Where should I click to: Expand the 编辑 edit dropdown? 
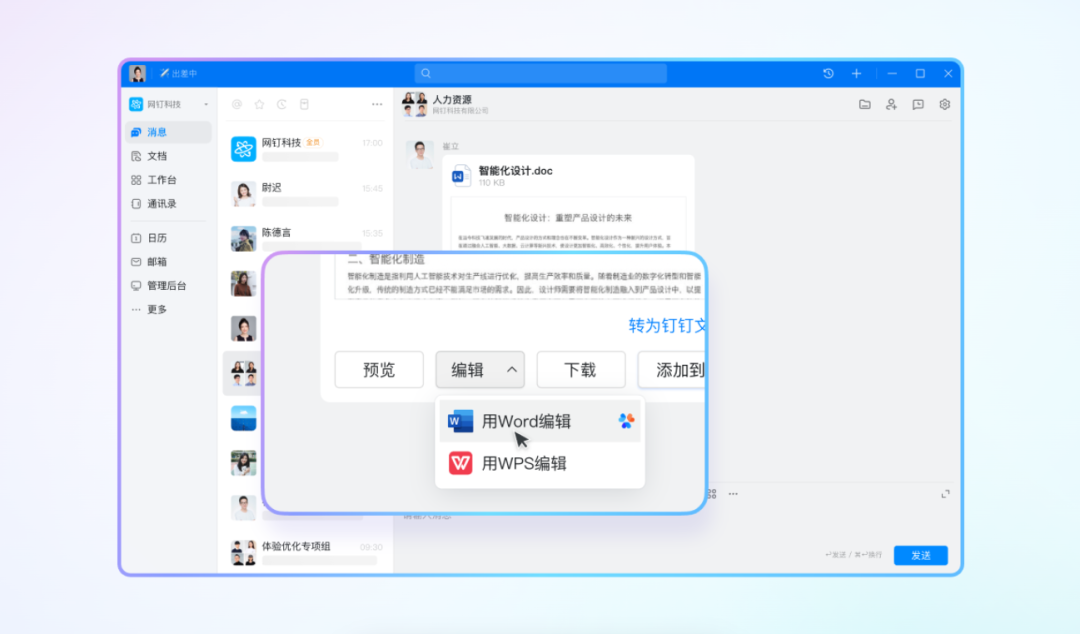tap(480, 370)
